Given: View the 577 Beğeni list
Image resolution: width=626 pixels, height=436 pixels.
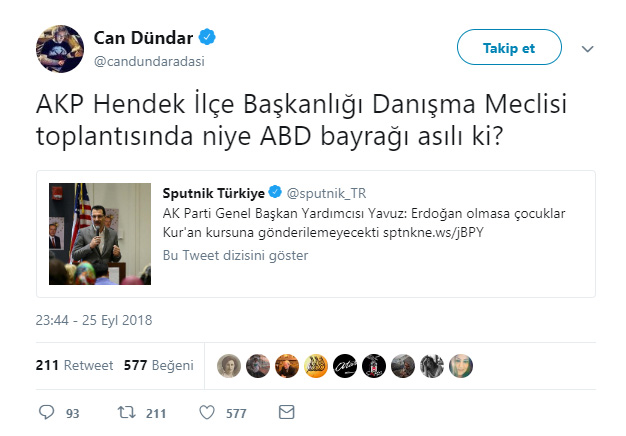Looking at the screenshot, I should click(158, 365).
